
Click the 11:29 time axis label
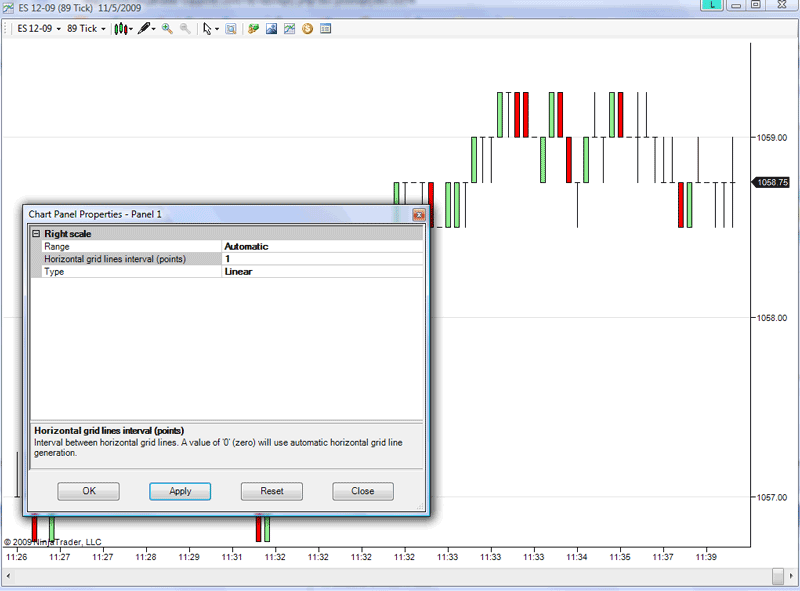(x=189, y=557)
